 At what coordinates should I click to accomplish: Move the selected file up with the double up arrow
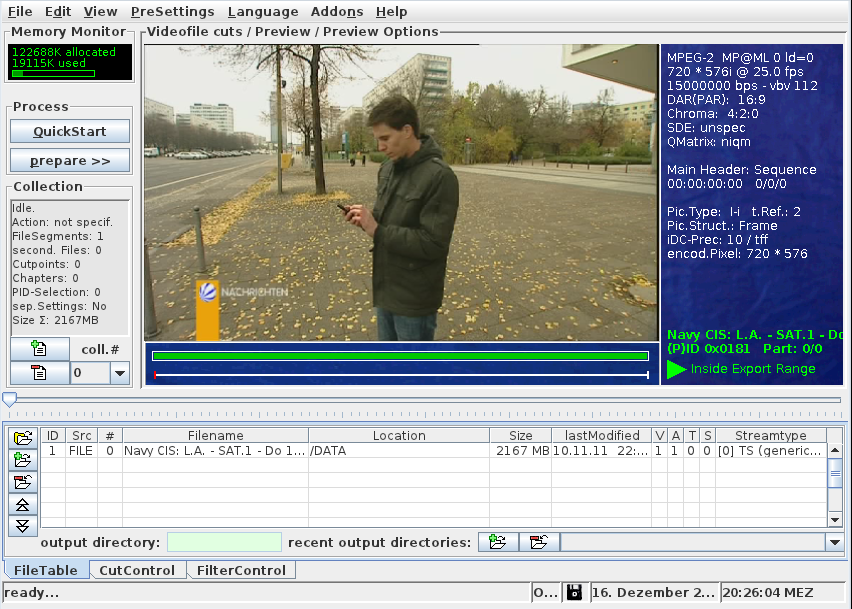[x=22, y=505]
